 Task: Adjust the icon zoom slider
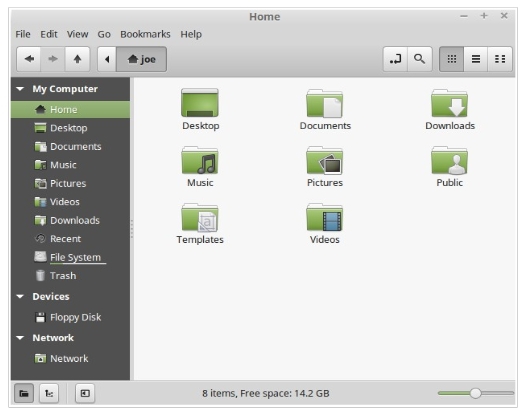click(476, 393)
